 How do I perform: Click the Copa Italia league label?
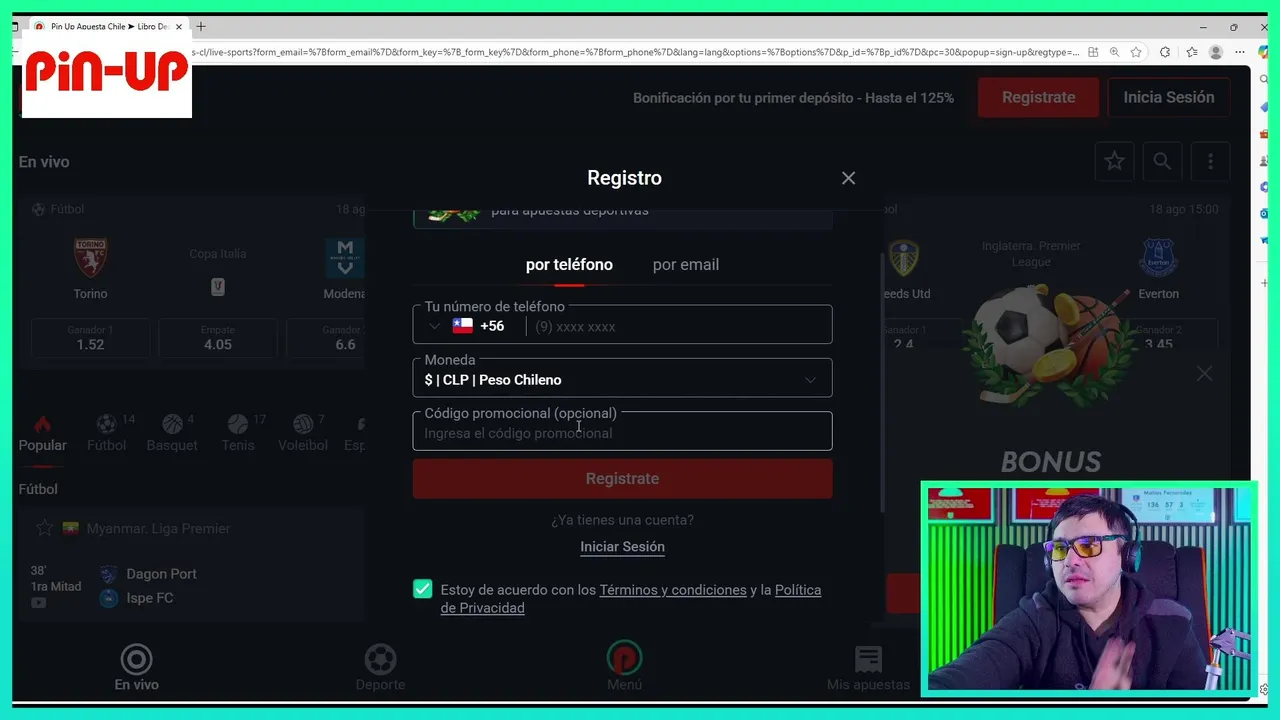pyautogui.click(x=217, y=254)
